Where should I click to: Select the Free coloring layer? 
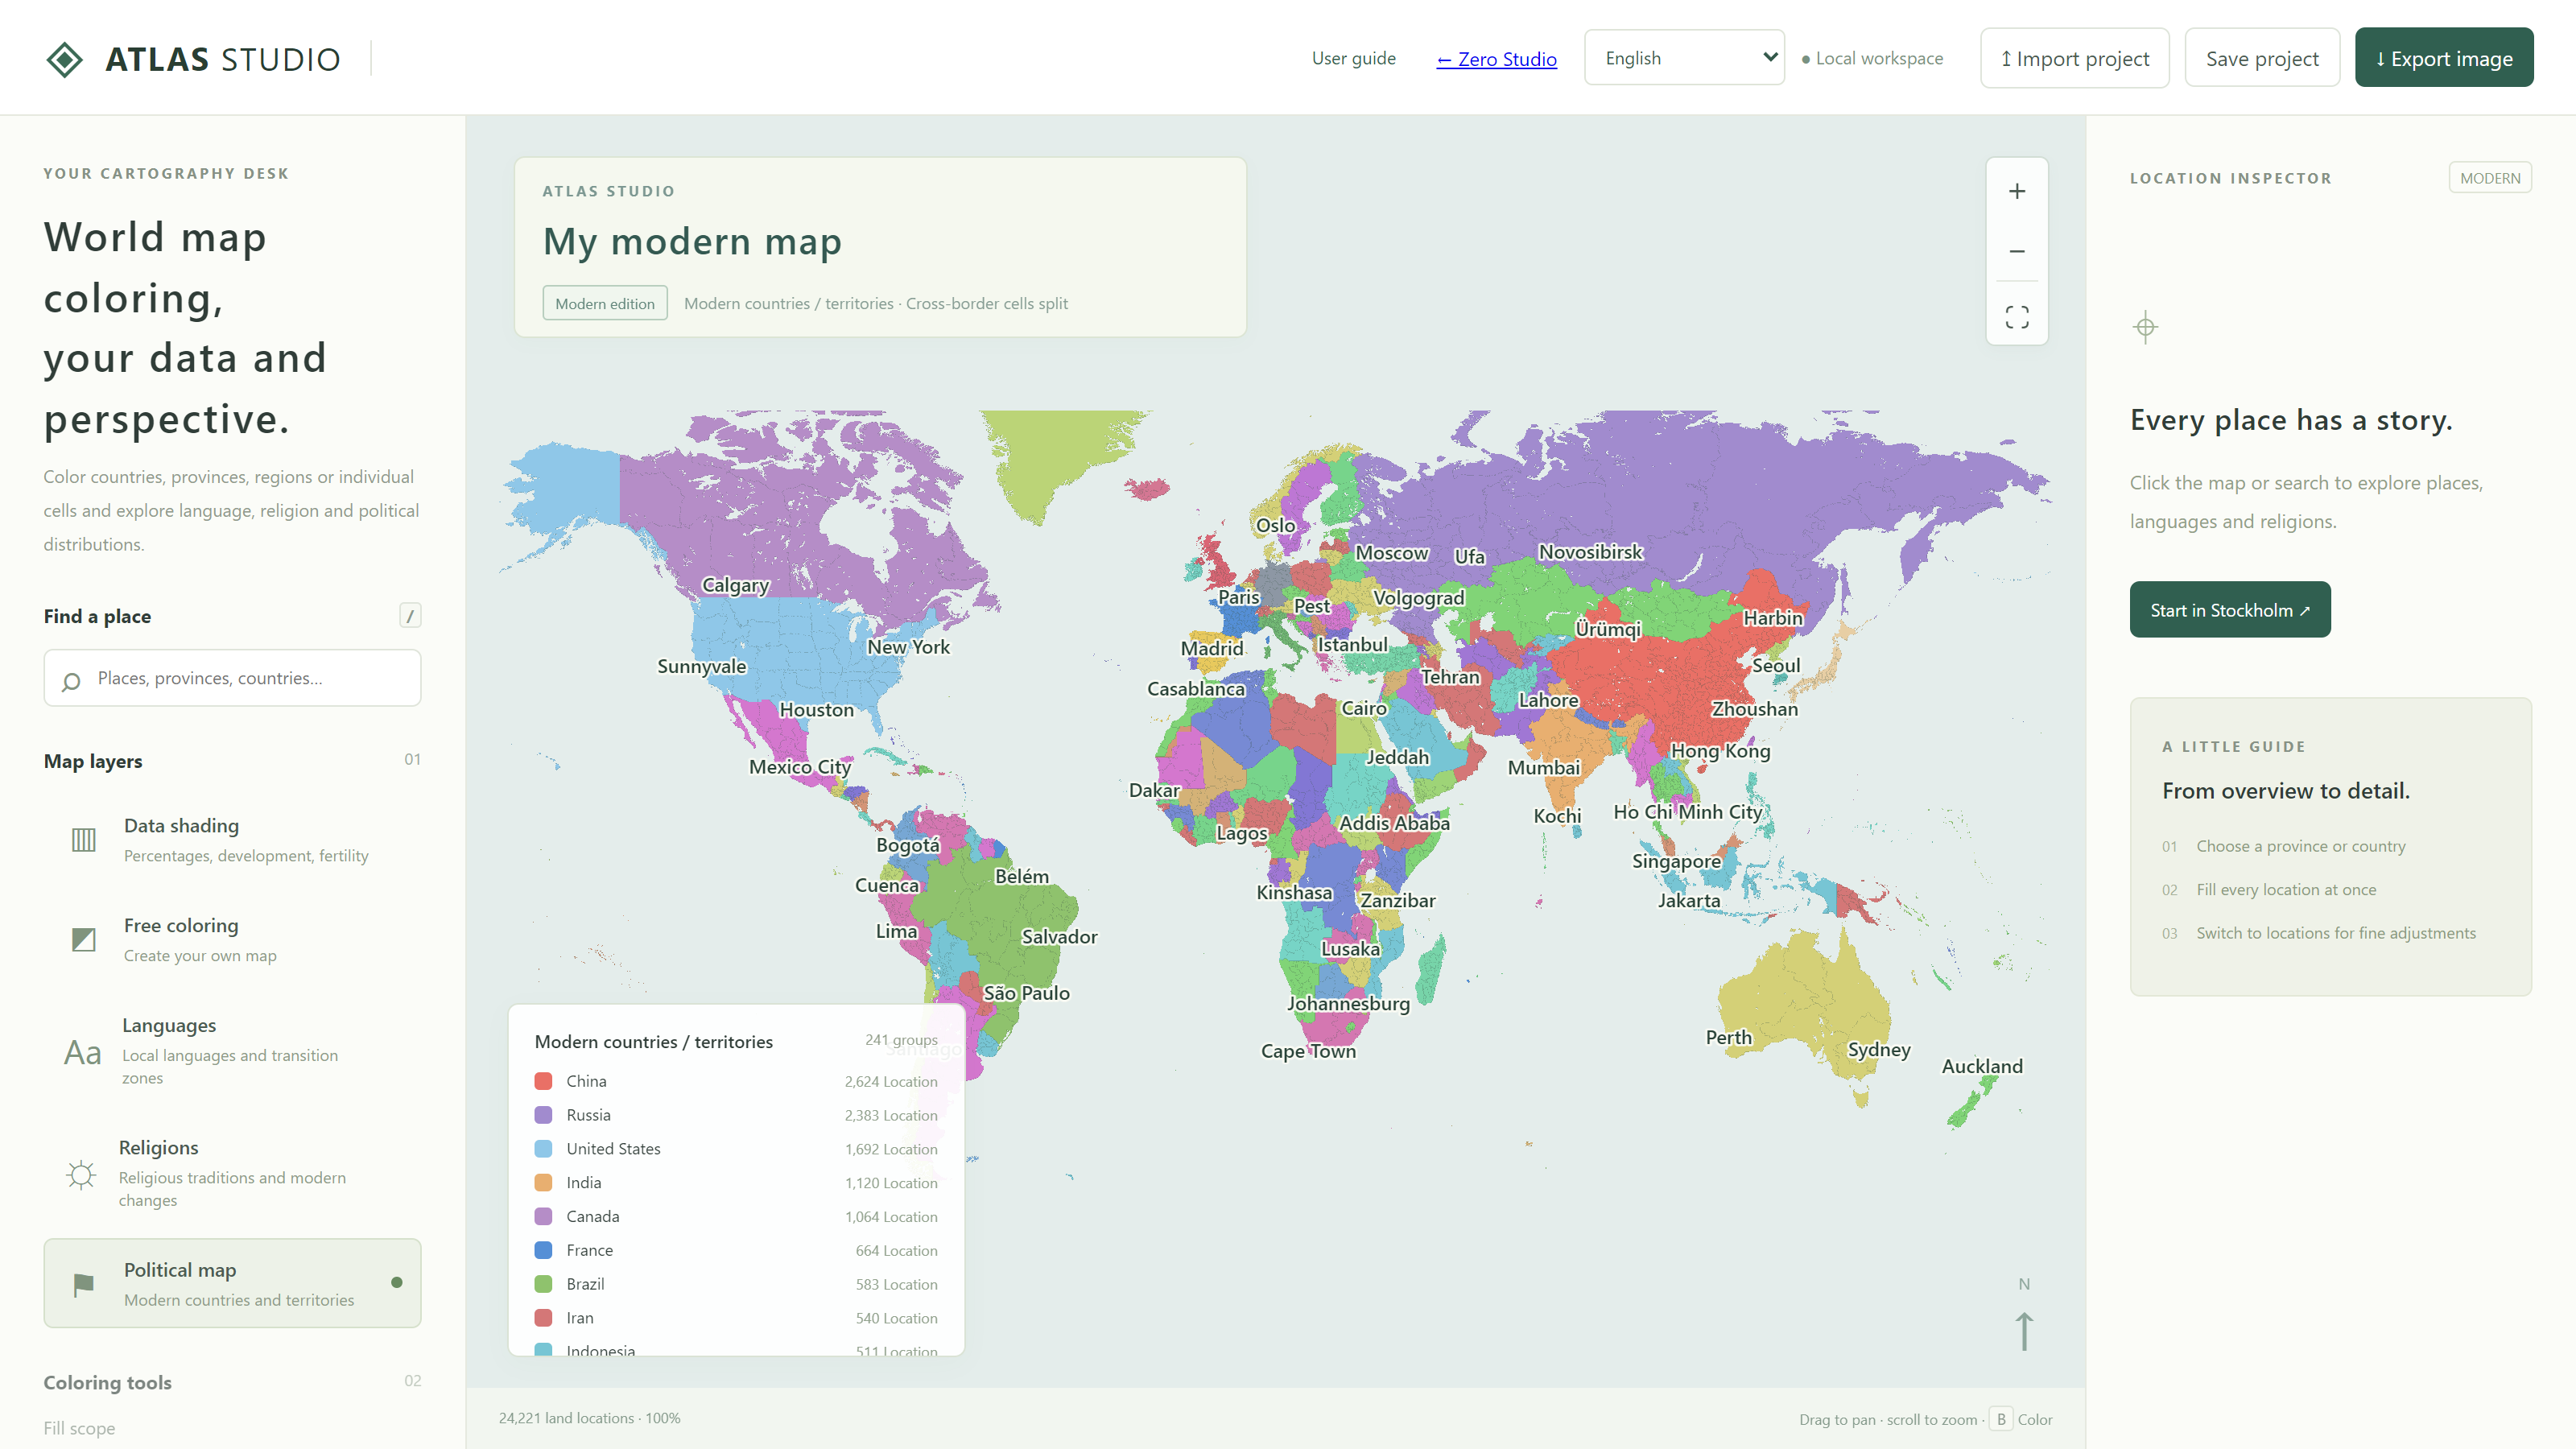(232, 939)
